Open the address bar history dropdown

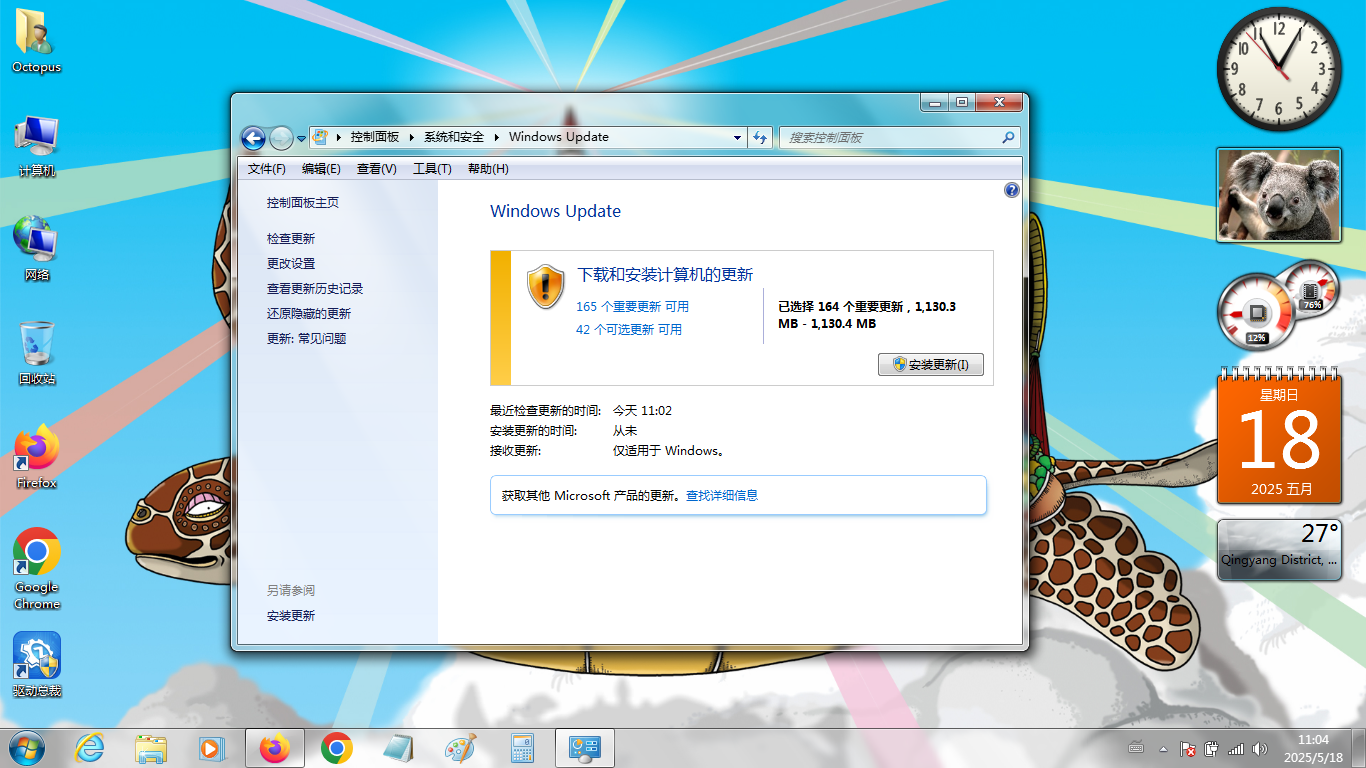click(x=737, y=137)
